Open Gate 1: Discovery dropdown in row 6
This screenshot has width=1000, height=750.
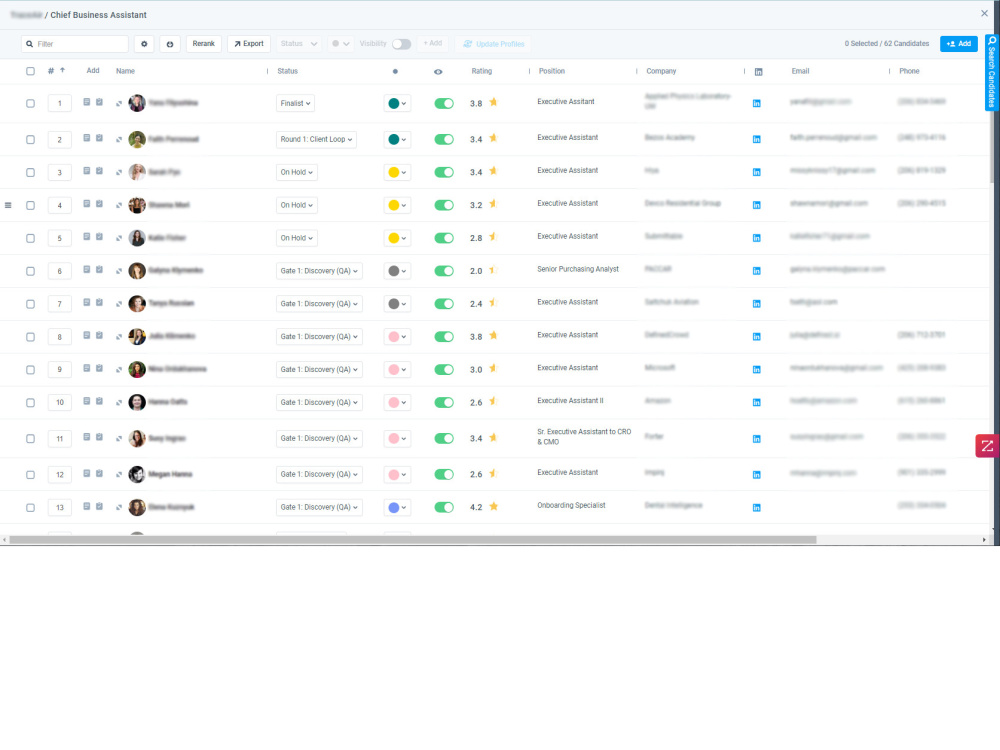(x=319, y=271)
